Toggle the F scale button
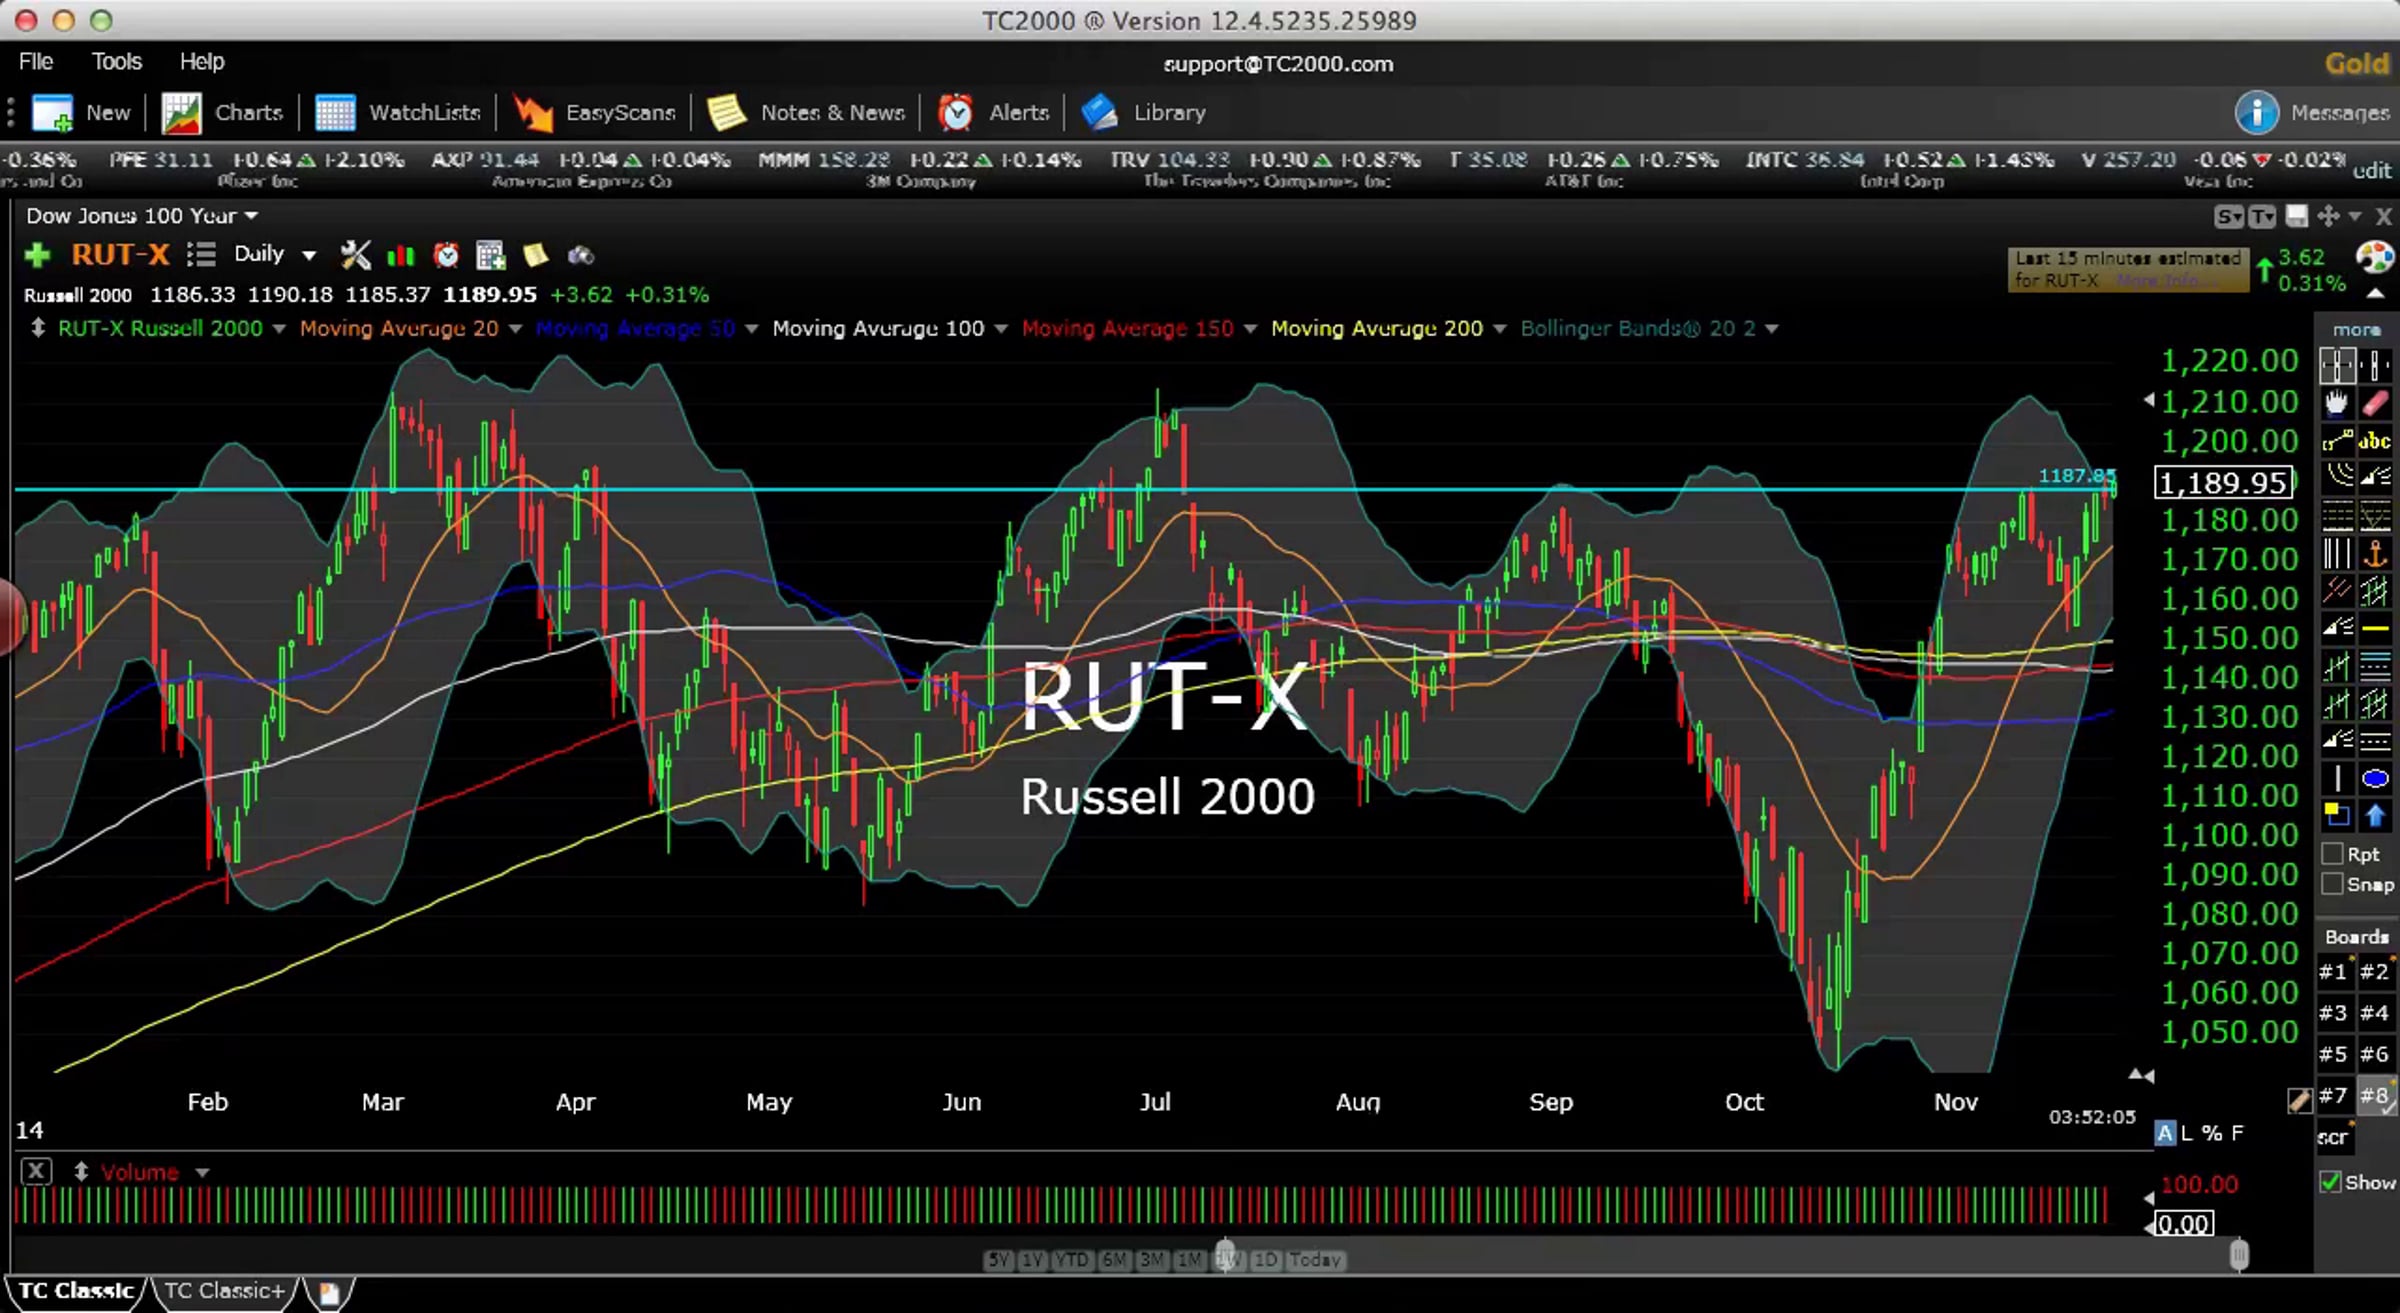Viewport: 2400px width, 1313px height. 2237,1133
